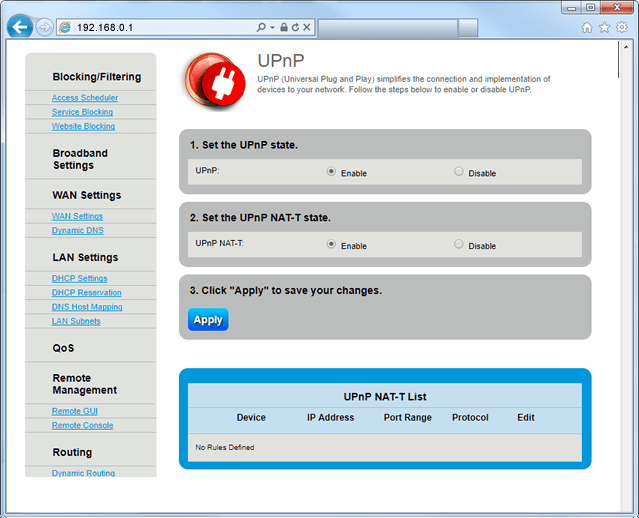Select Disable for the UPnP state
639x518 pixels.
pyautogui.click(x=459, y=172)
